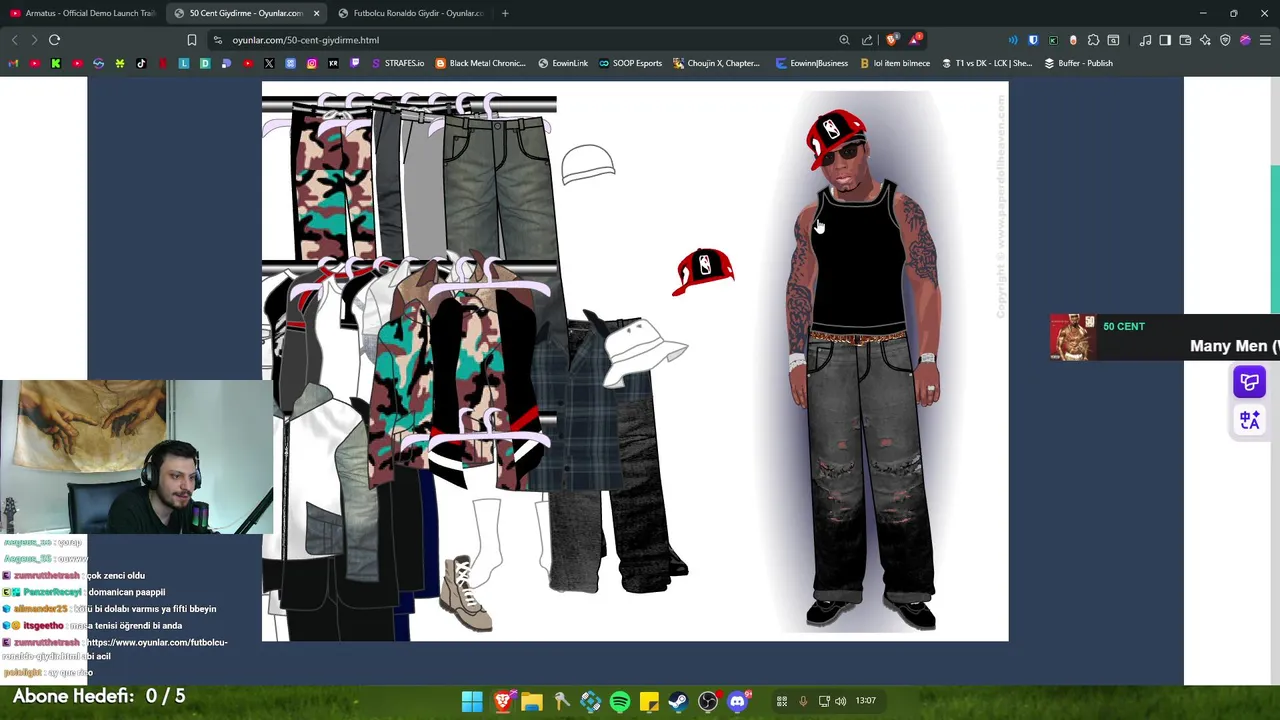This screenshot has width=1280, height=720.
Task: Open the Choujin X, Chapter bookmark
Action: coord(717,63)
